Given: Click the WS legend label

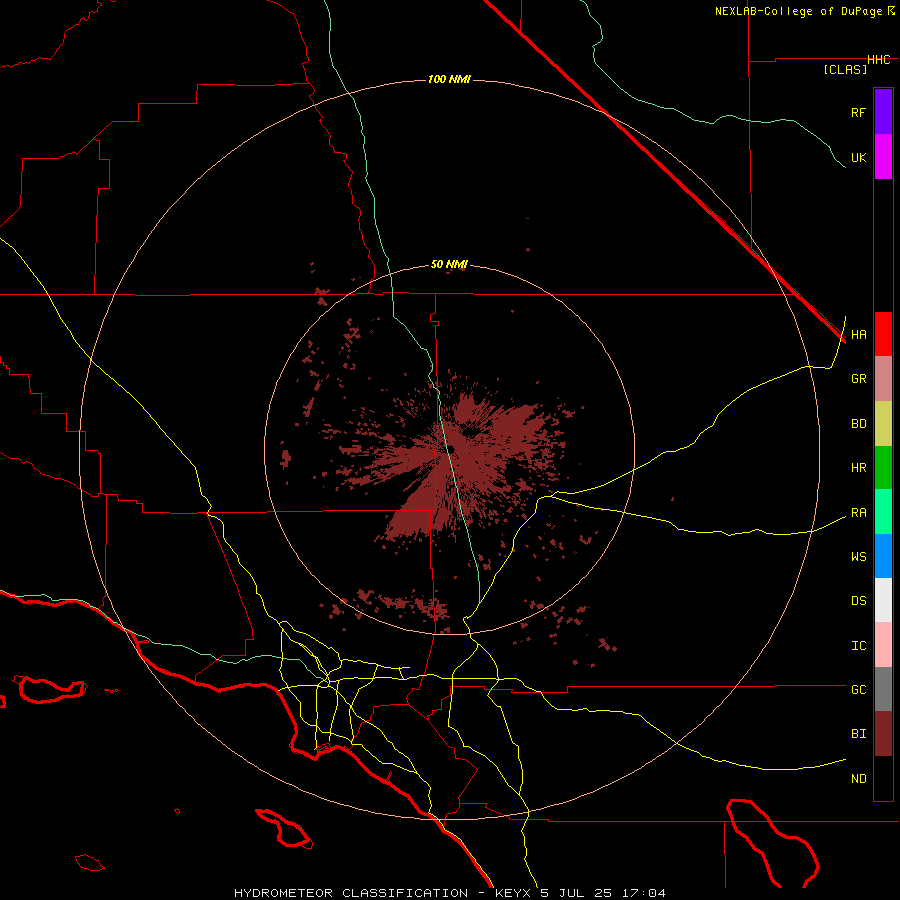Looking at the screenshot, I should (x=858, y=557).
